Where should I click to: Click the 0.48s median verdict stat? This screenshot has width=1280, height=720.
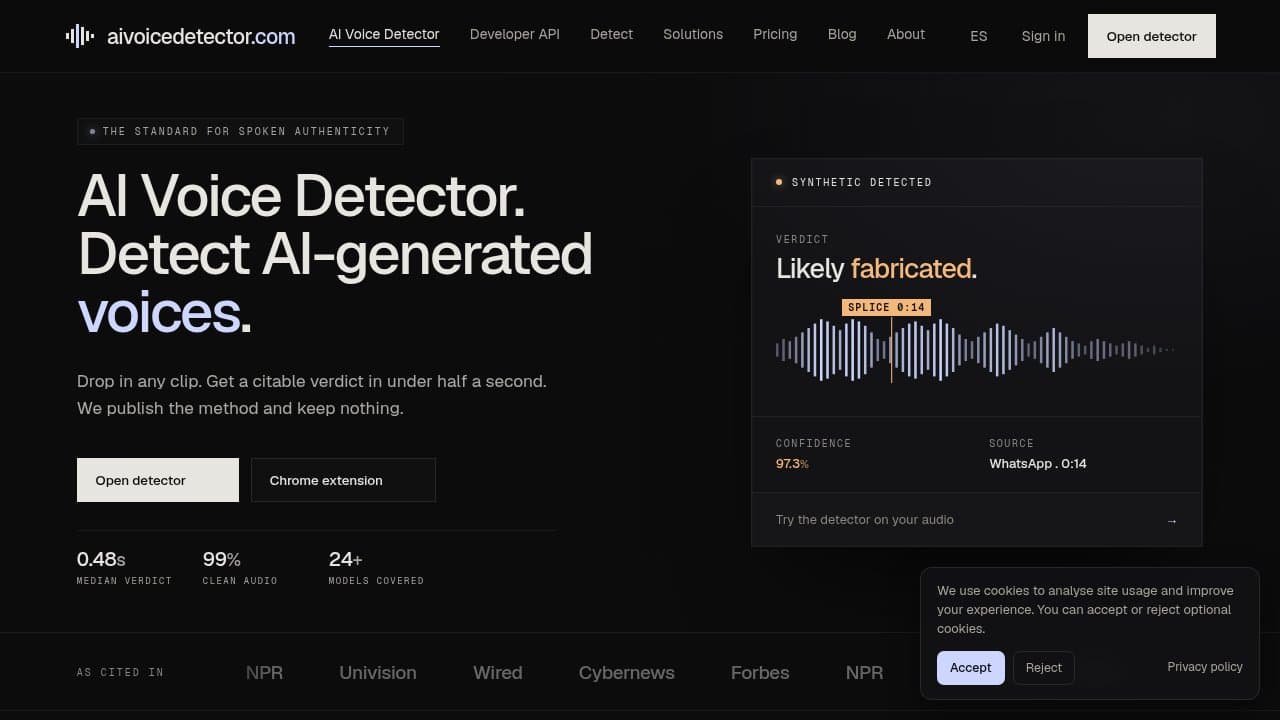[124, 567]
